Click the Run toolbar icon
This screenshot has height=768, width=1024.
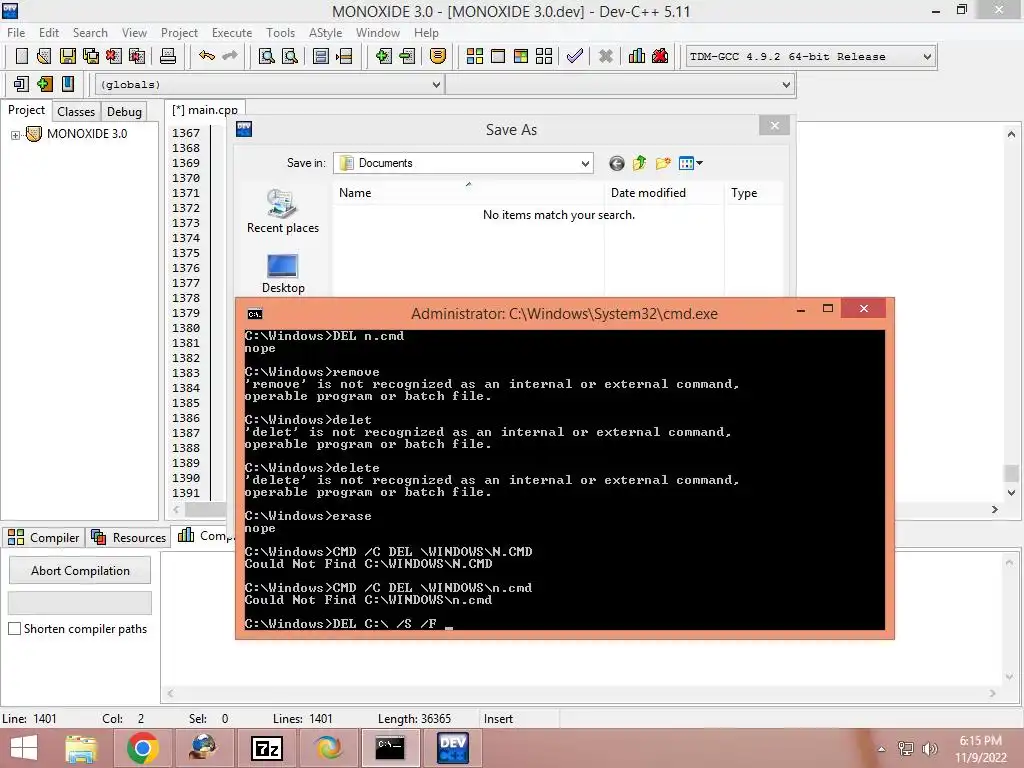498,56
